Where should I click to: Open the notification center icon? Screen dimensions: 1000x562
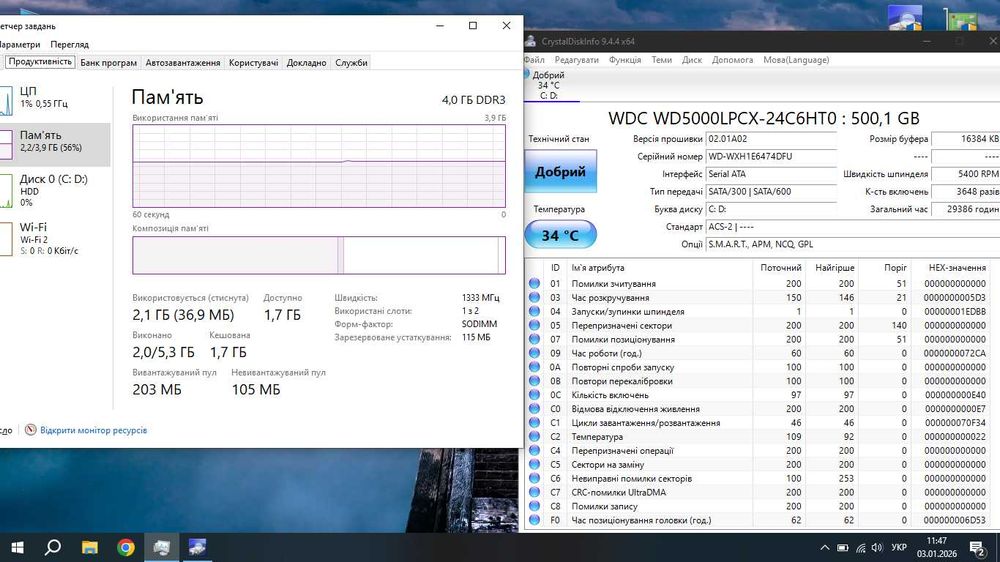(x=977, y=548)
